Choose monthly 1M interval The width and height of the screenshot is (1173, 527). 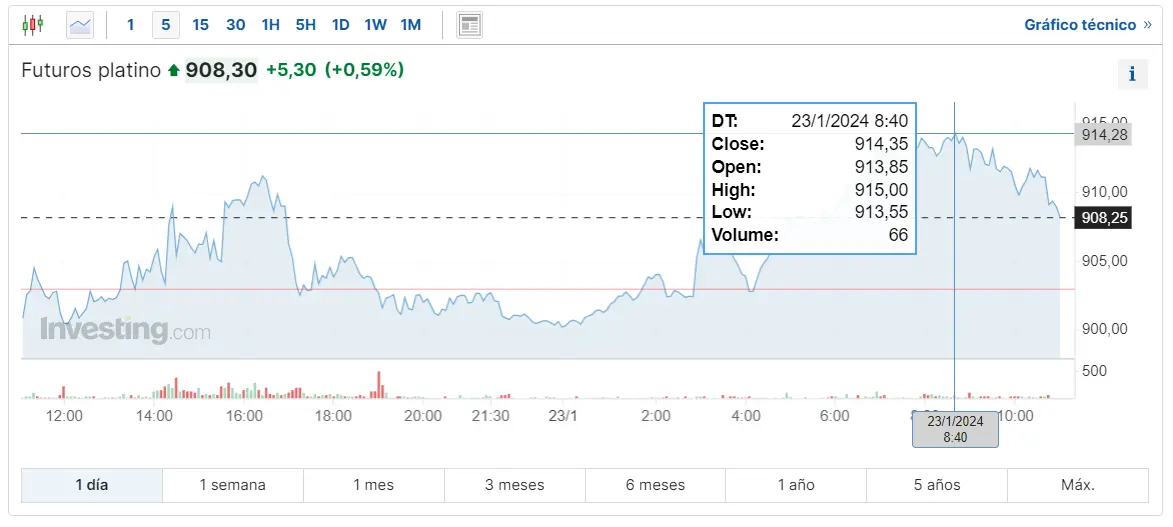coord(411,25)
